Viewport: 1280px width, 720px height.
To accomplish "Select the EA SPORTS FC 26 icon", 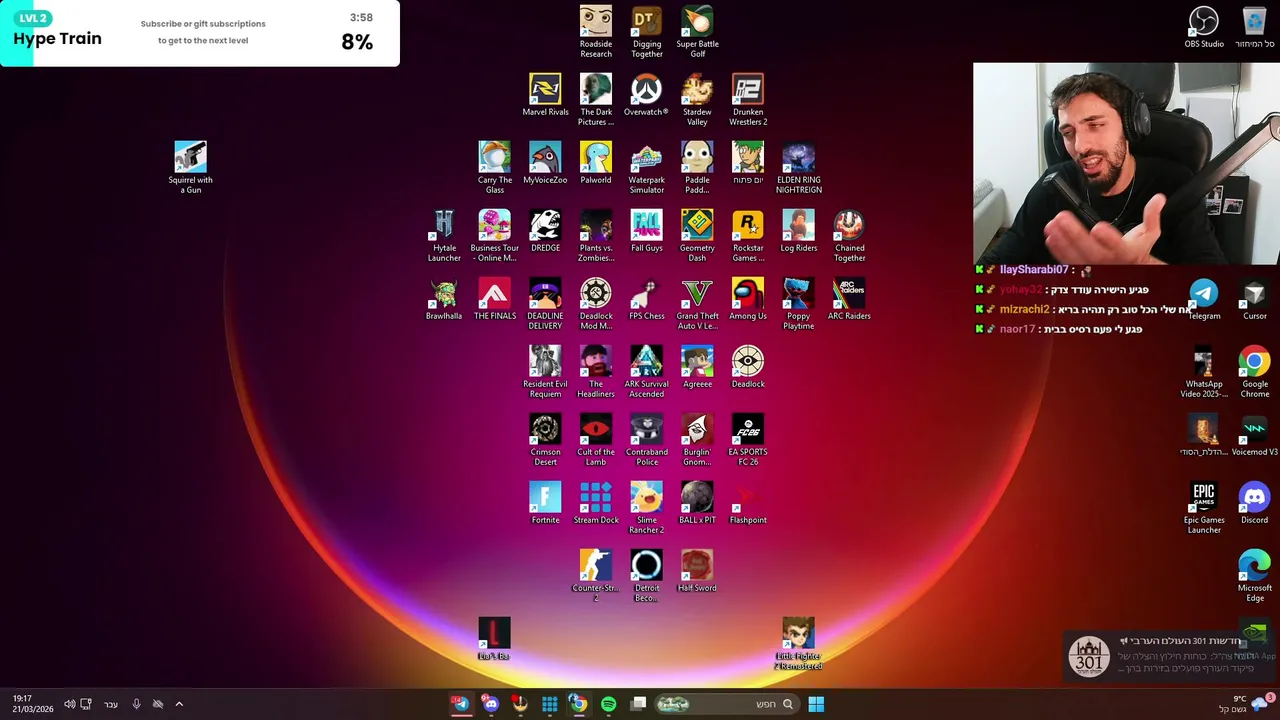I will (x=748, y=439).
